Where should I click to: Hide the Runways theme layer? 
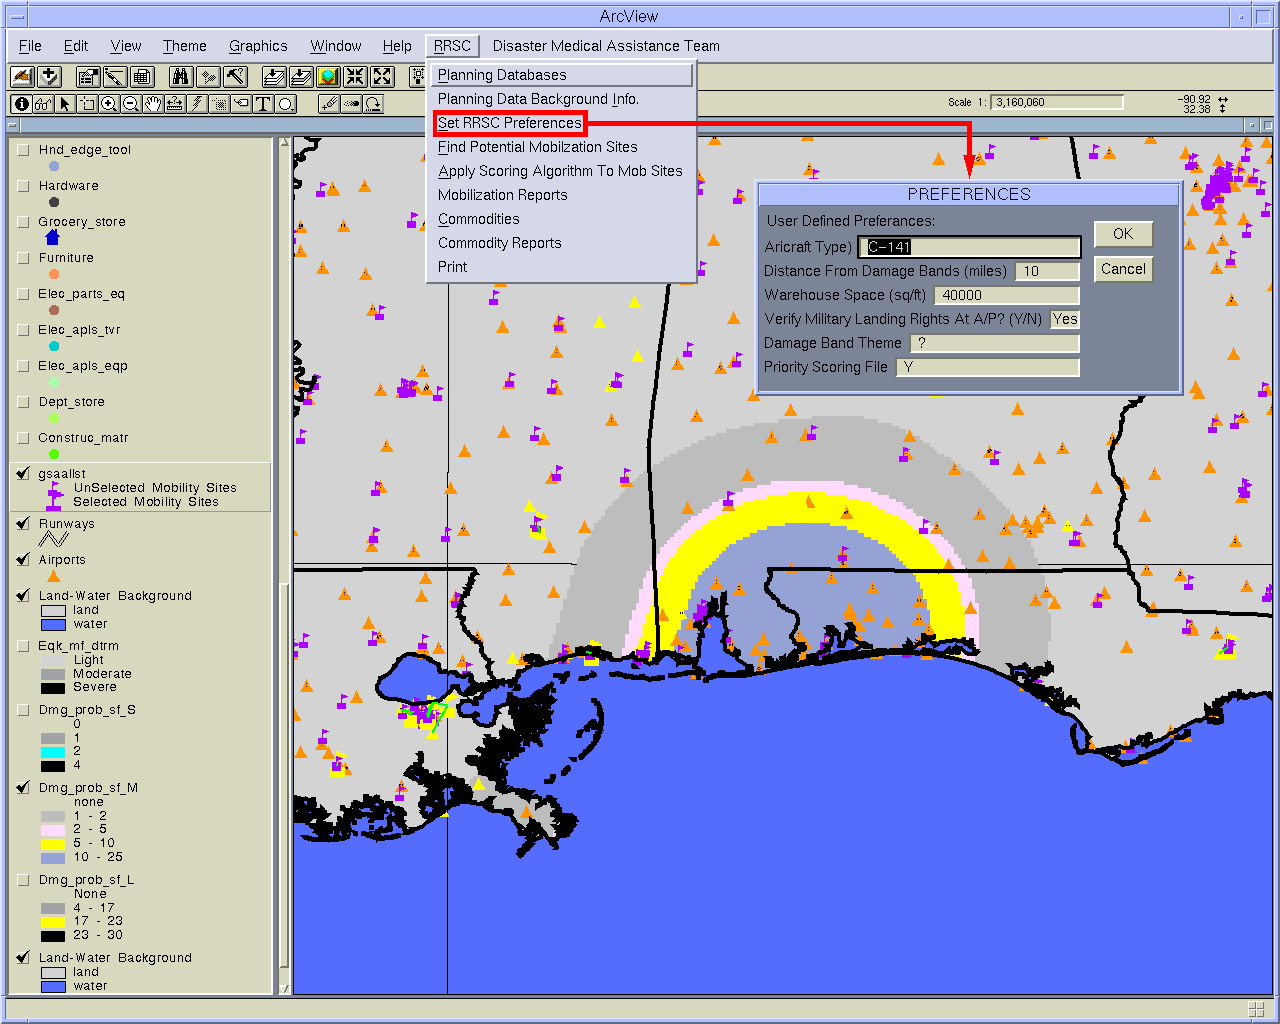tap(23, 524)
